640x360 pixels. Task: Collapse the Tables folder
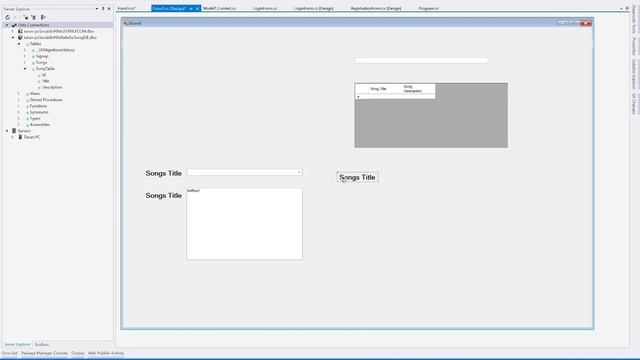click(x=19, y=44)
